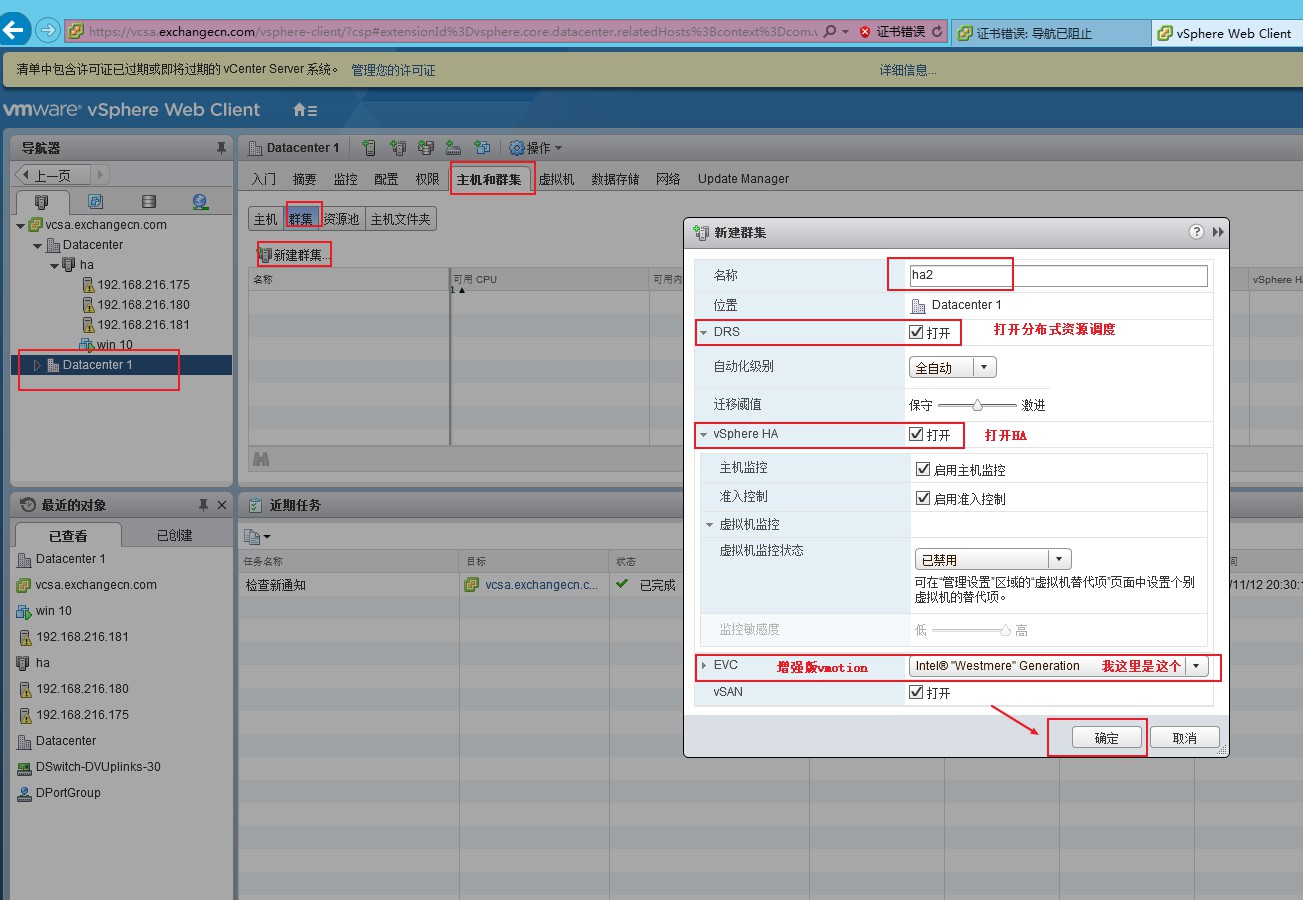Switch to the vSphere Web Client browser tab
This screenshot has height=900, width=1303.
(x=1225, y=32)
